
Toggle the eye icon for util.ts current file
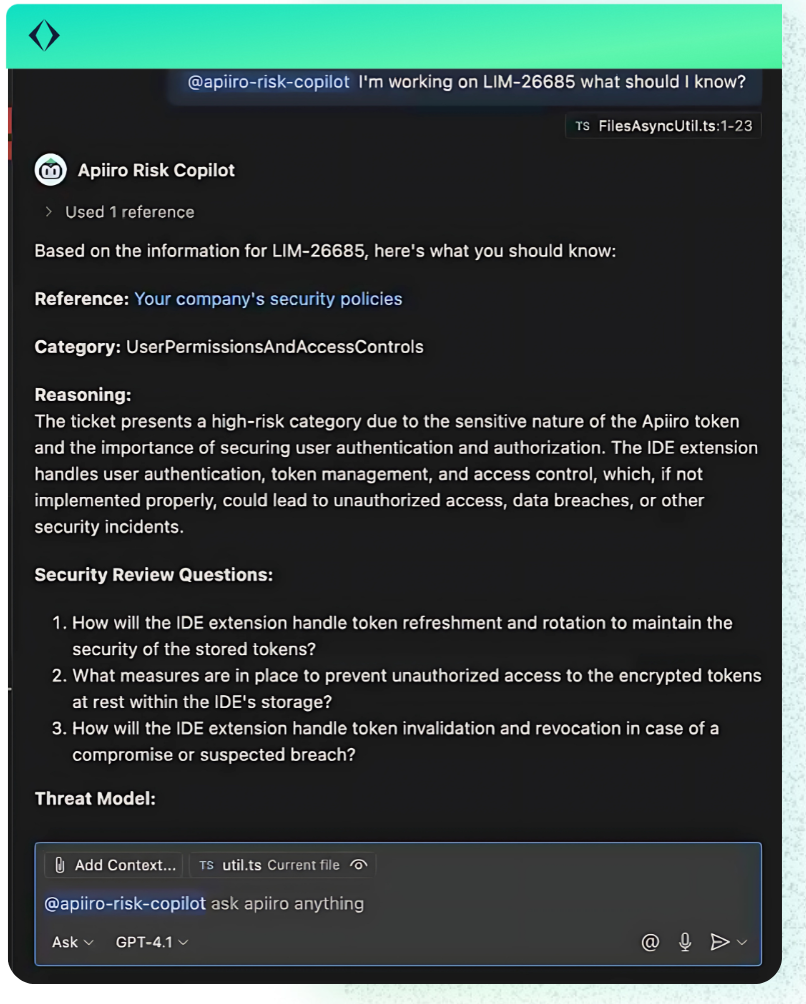point(360,865)
